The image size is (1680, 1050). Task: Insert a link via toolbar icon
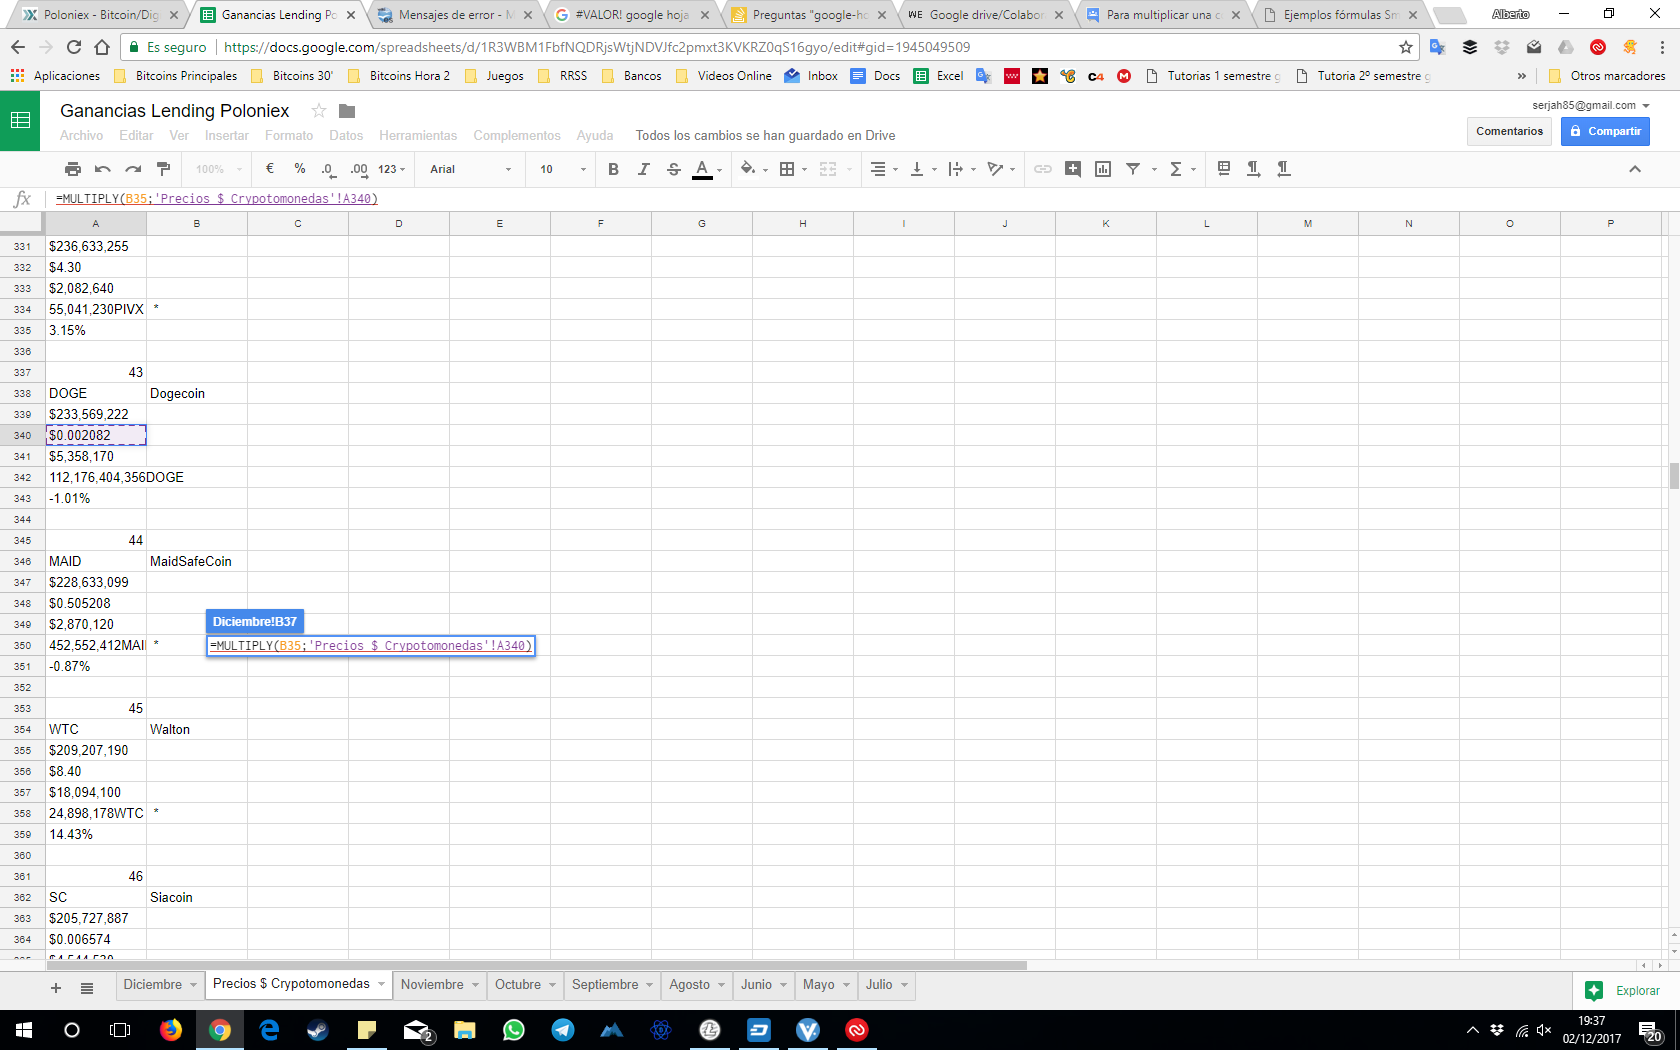(1043, 169)
